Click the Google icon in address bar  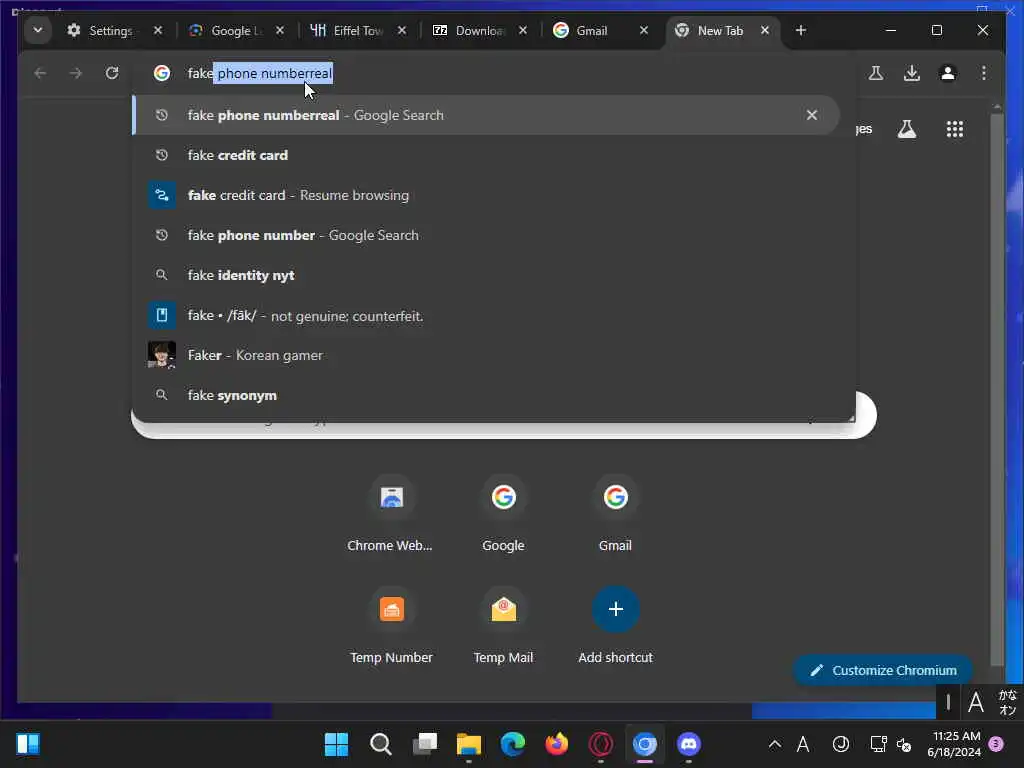click(162, 73)
